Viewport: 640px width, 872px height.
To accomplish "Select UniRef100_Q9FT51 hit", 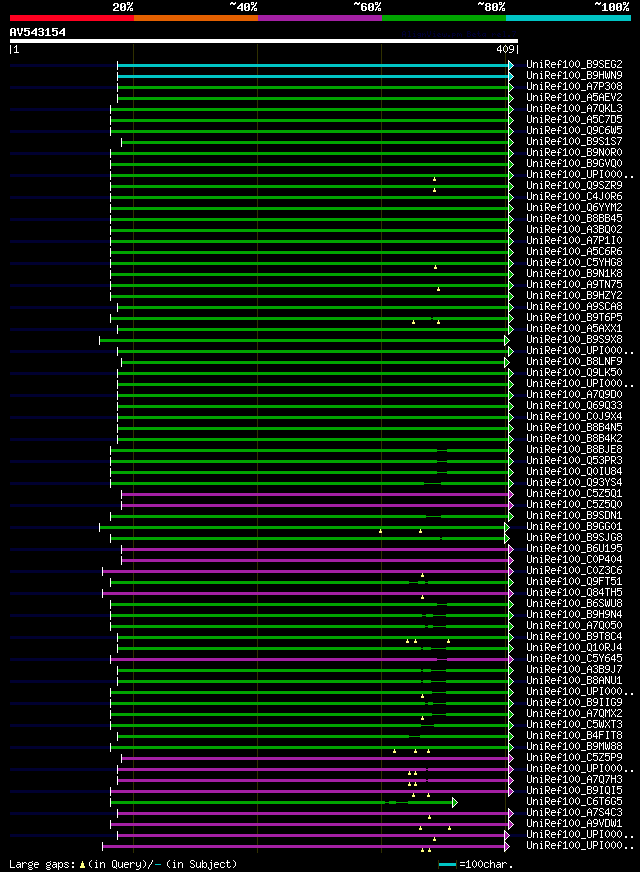I will (574, 581).
